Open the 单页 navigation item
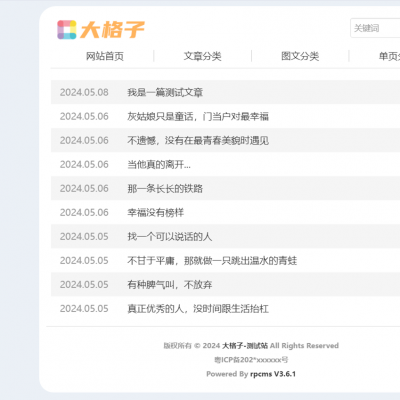 (x=389, y=56)
